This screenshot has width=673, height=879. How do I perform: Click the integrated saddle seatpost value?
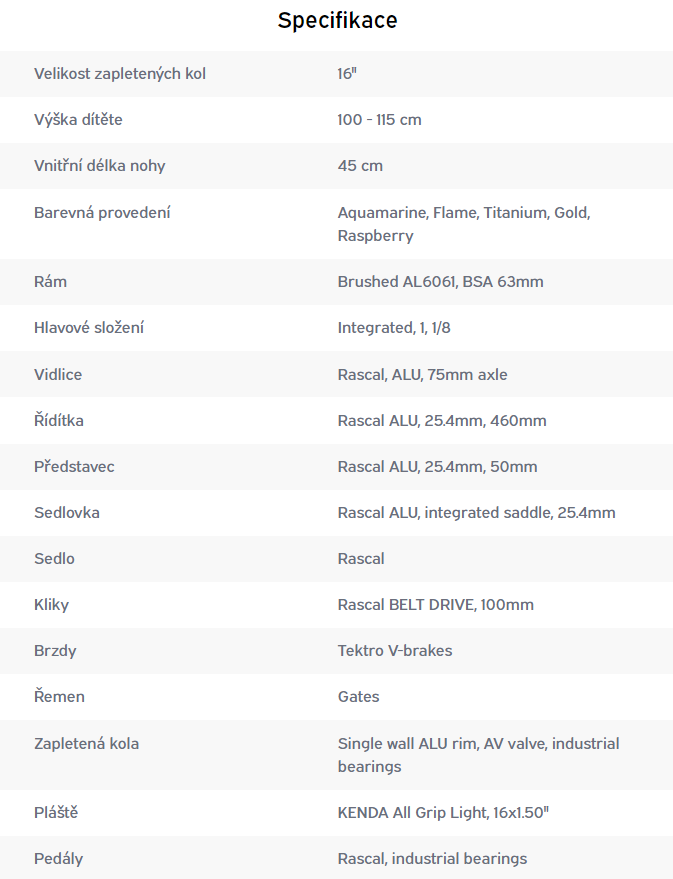click(476, 512)
